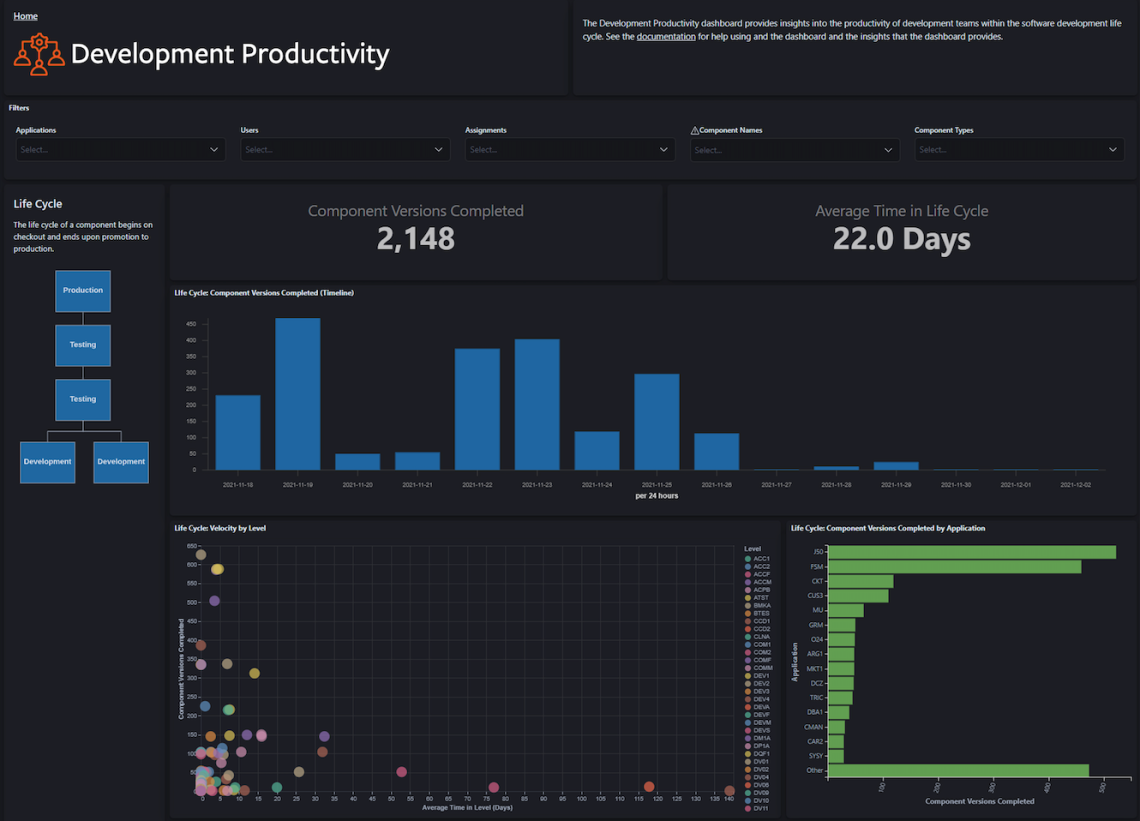Image resolution: width=1140 pixels, height=821 pixels.
Task: Click the Other bar at the chart bottom
Action: click(x=957, y=770)
